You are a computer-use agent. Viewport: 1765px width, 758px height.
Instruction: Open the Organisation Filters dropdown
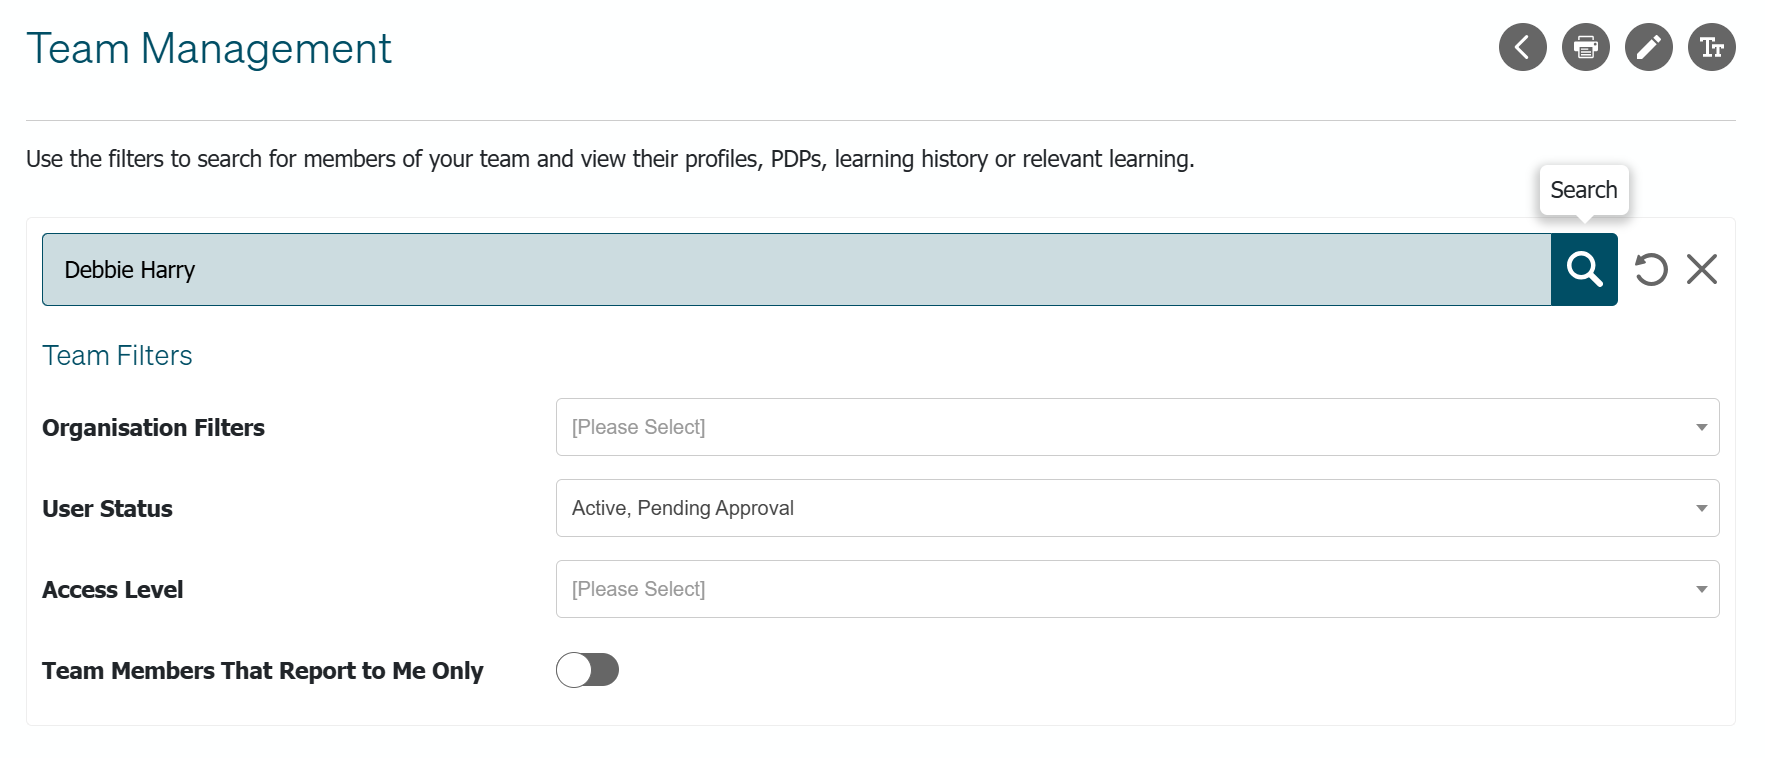coord(1137,427)
